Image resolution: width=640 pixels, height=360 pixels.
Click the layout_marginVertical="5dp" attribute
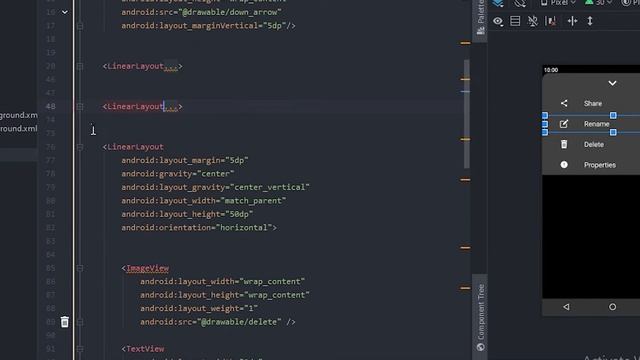[x=204, y=26]
